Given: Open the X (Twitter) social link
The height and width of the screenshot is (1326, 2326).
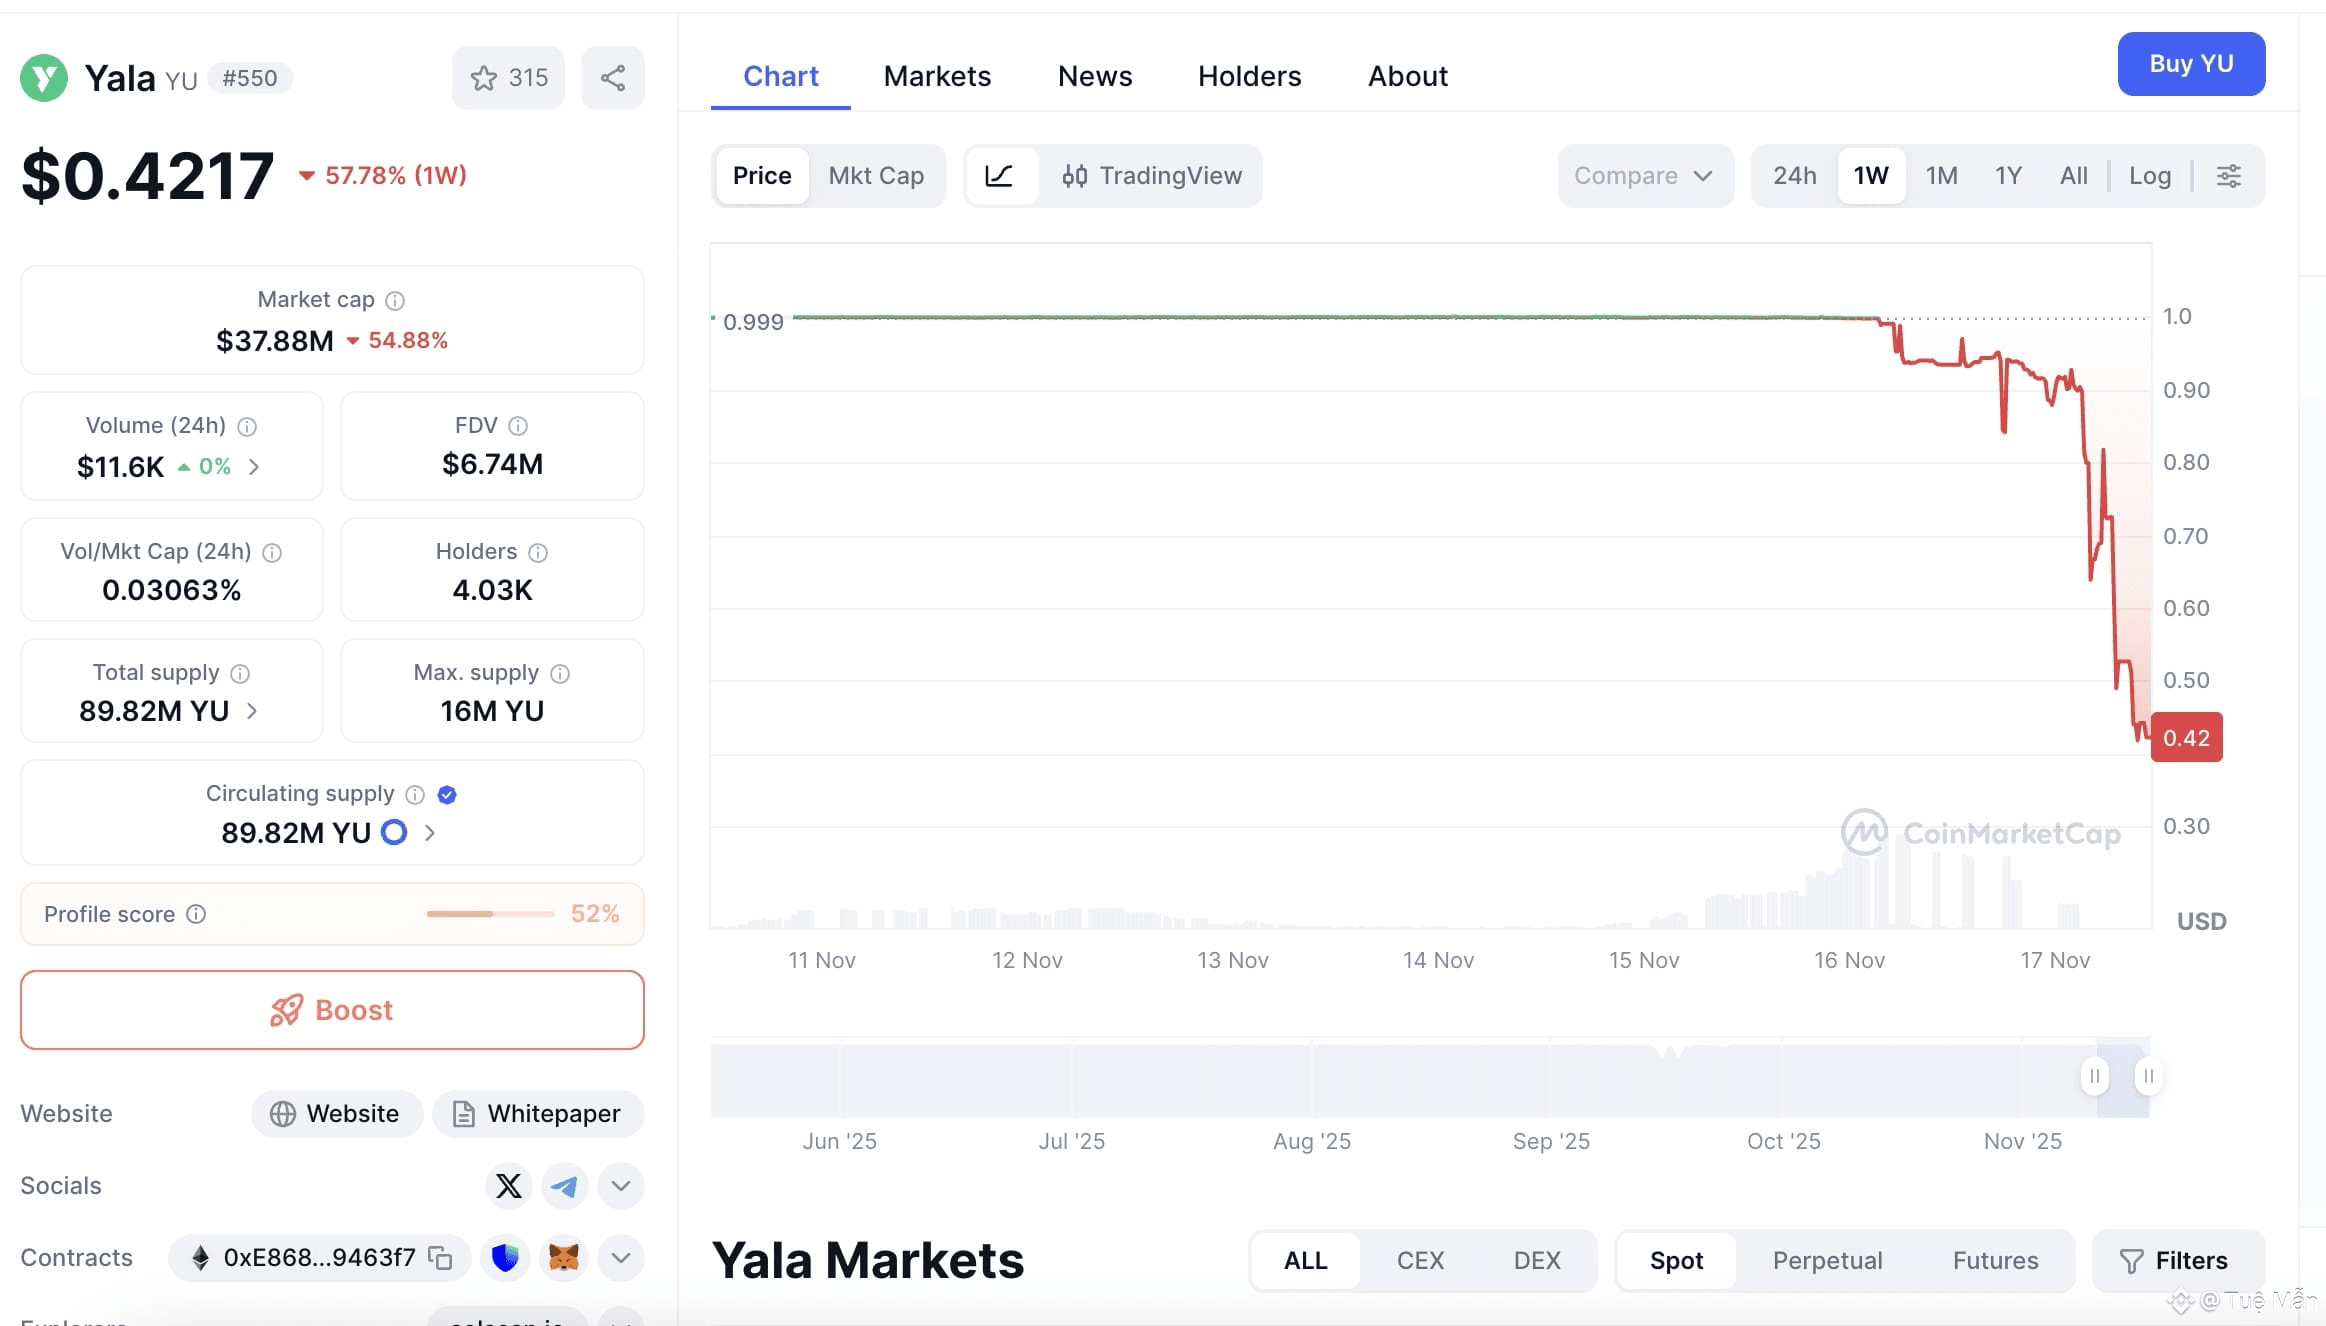Looking at the screenshot, I should [509, 1186].
